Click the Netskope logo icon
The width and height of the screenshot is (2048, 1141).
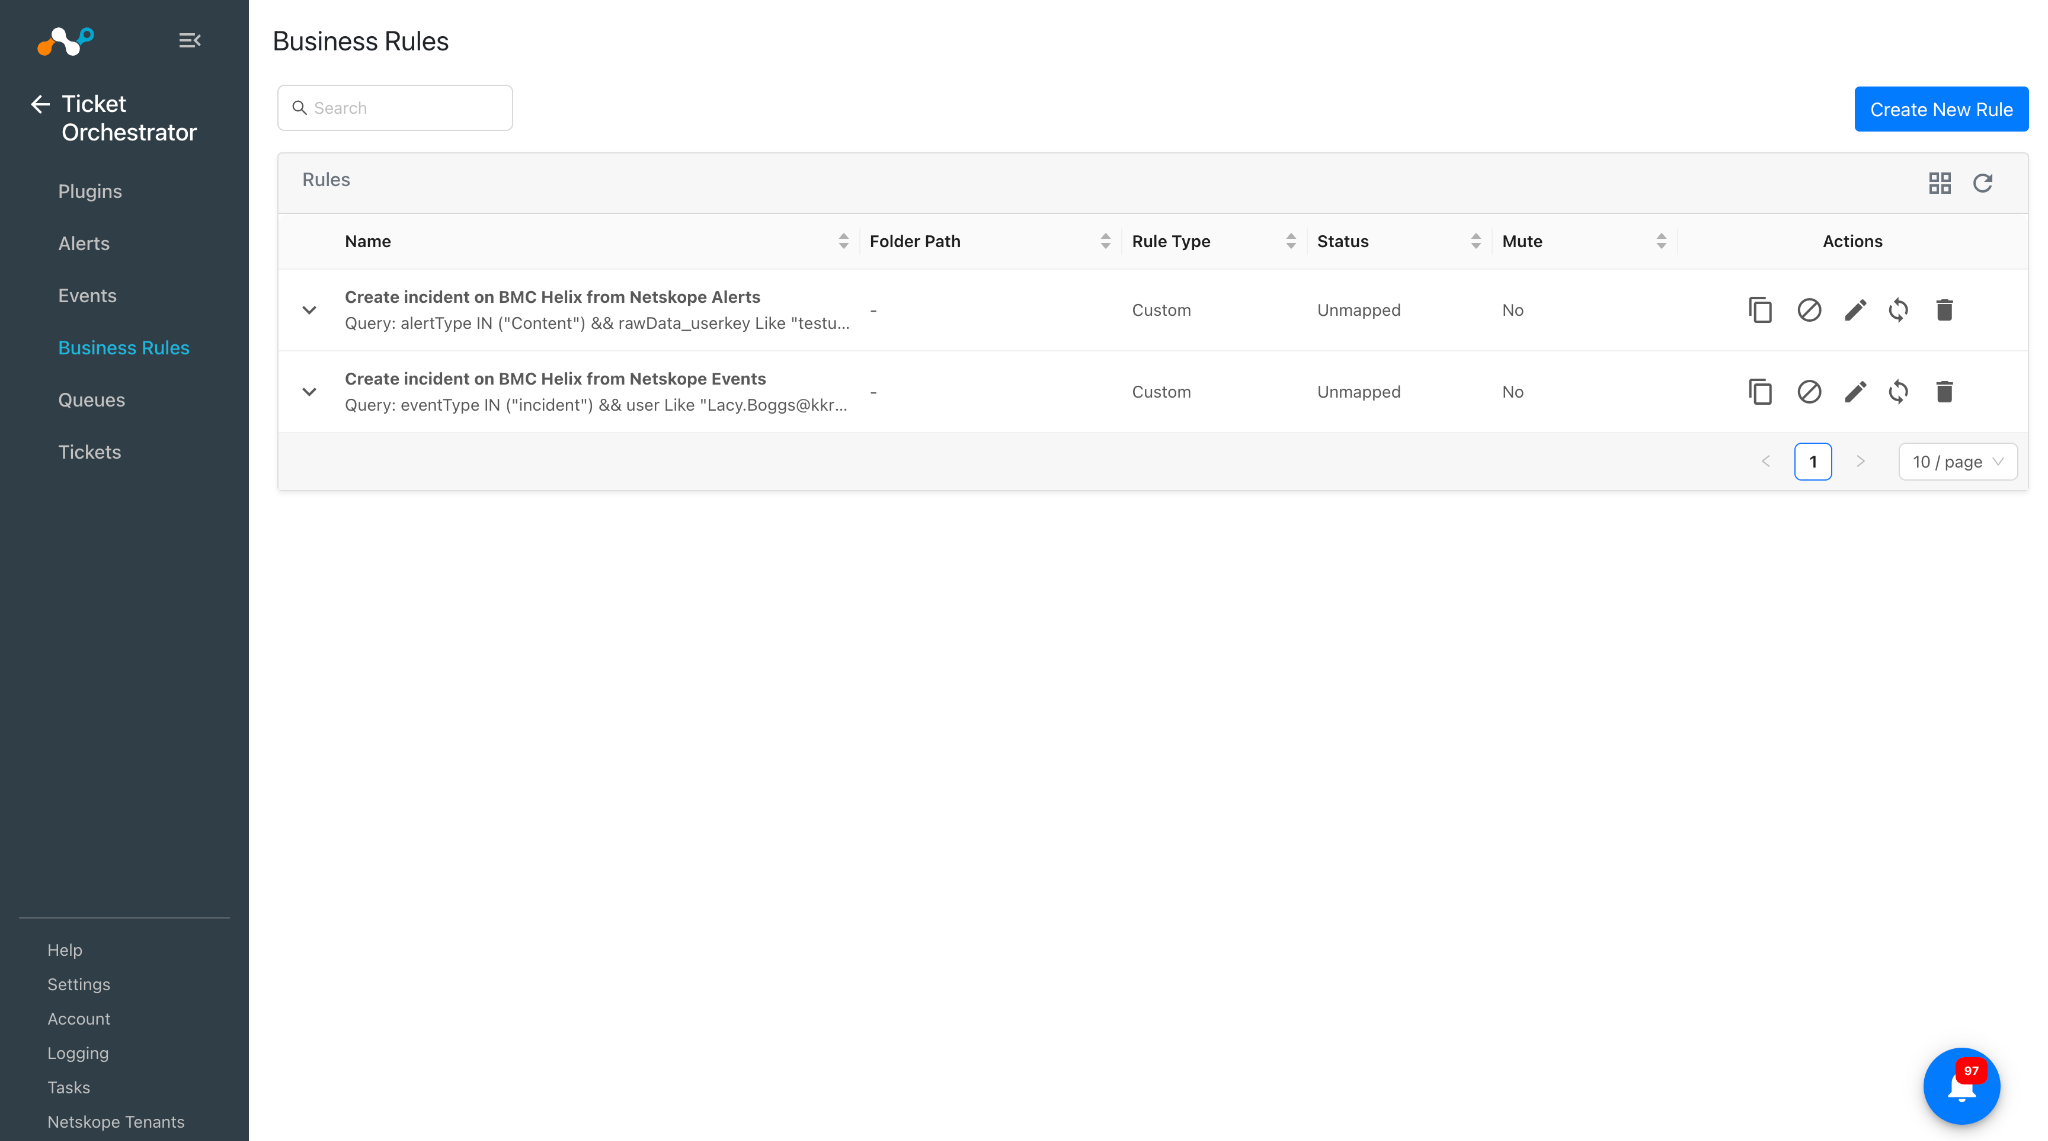(x=65, y=40)
